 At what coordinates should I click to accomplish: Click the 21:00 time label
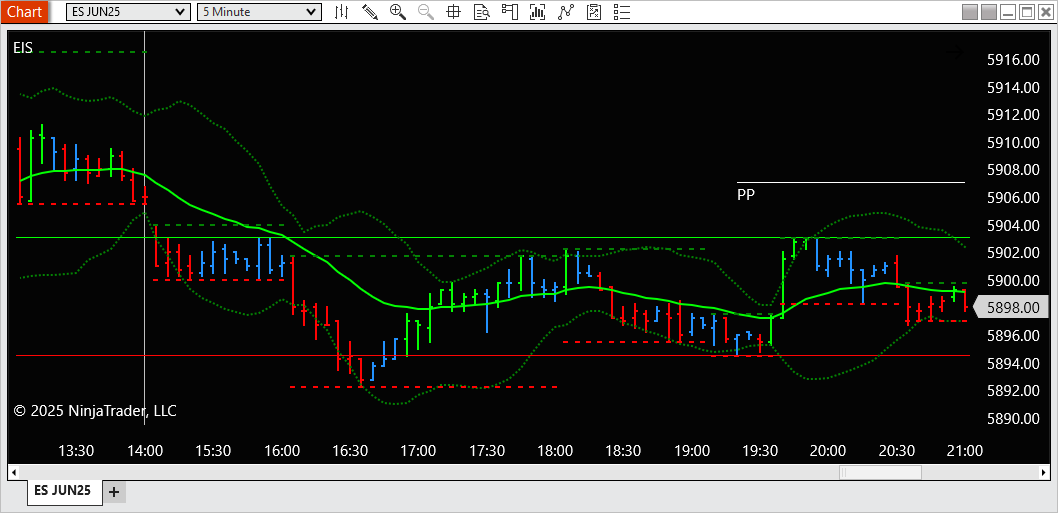[965, 450]
